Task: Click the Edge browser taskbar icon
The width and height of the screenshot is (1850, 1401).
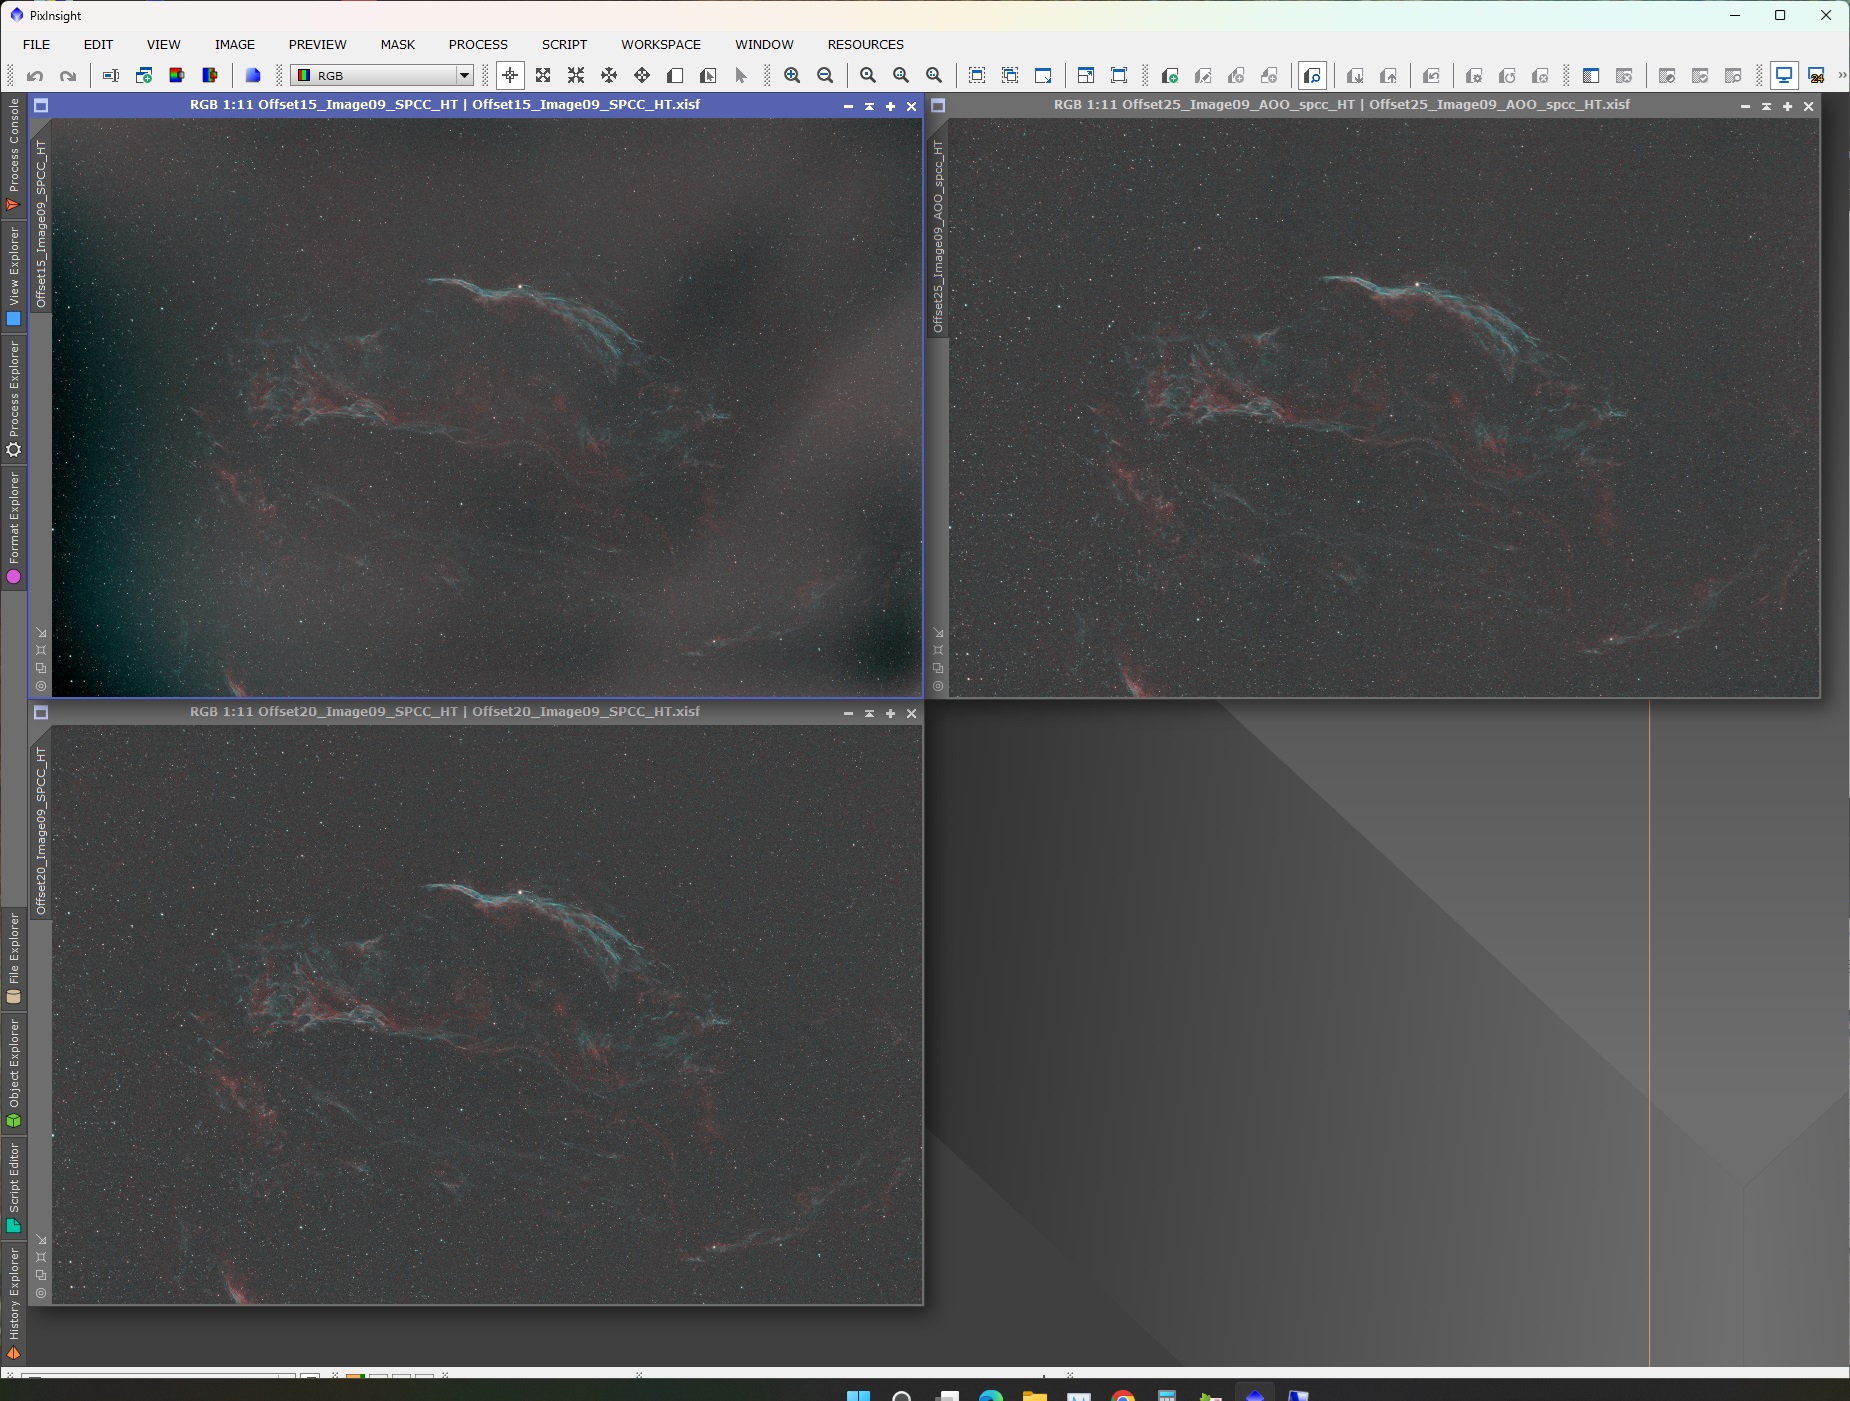Action: [x=990, y=1396]
